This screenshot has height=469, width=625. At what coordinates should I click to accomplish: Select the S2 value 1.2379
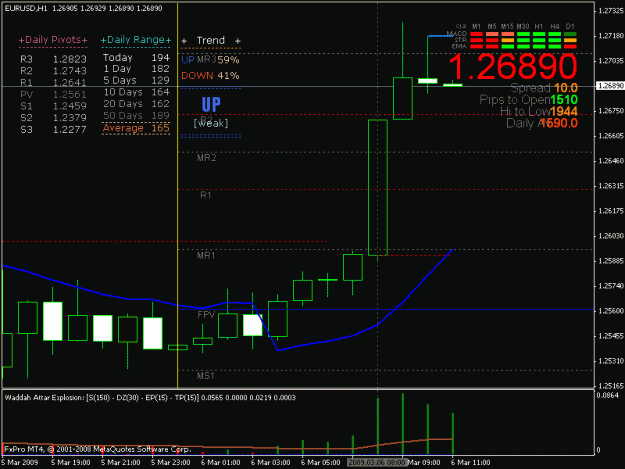70,118
